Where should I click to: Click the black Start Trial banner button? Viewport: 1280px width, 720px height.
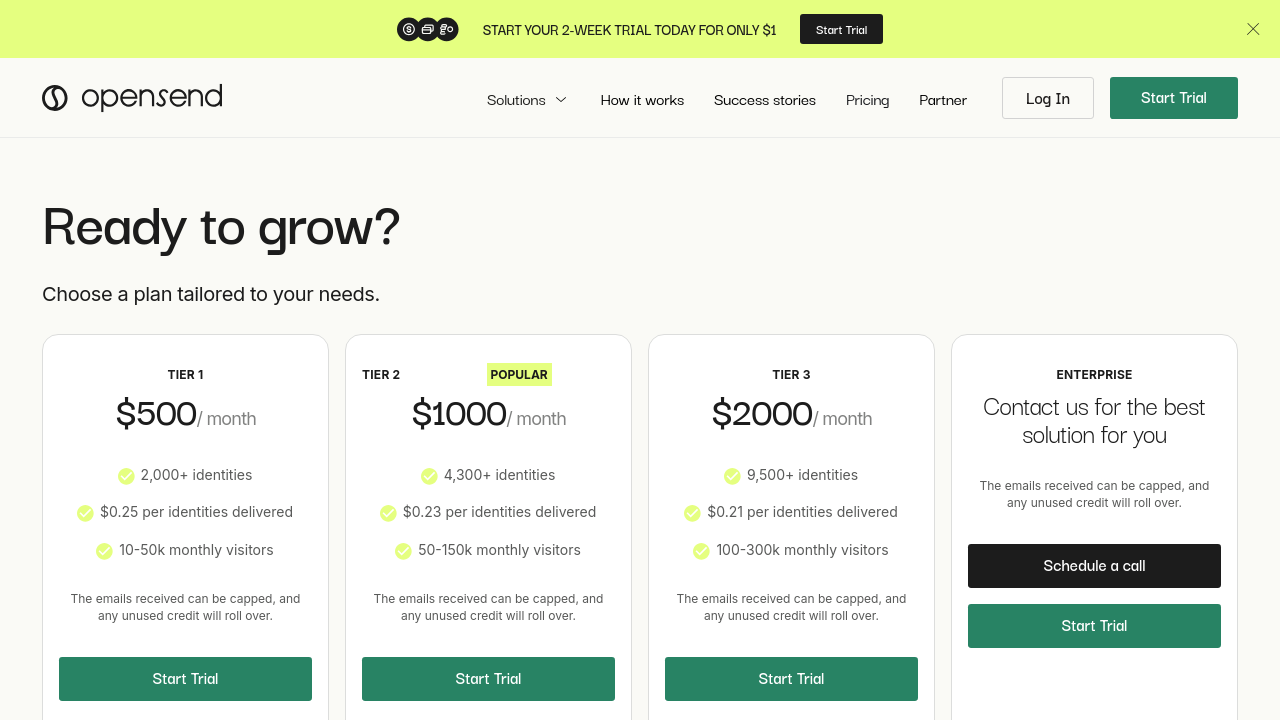click(841, 29)
